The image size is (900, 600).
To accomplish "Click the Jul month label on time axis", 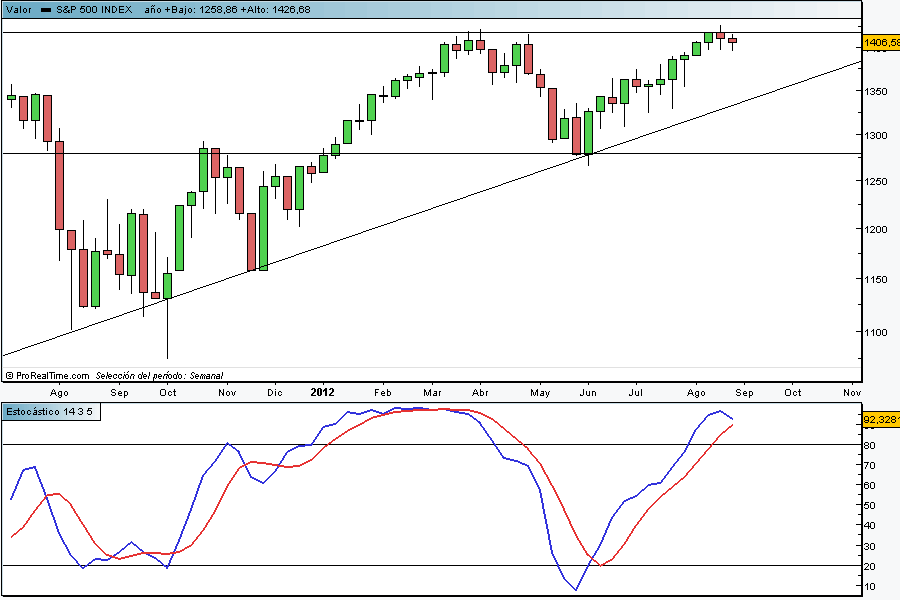I will pyautogui.click(x=635, y=393).
